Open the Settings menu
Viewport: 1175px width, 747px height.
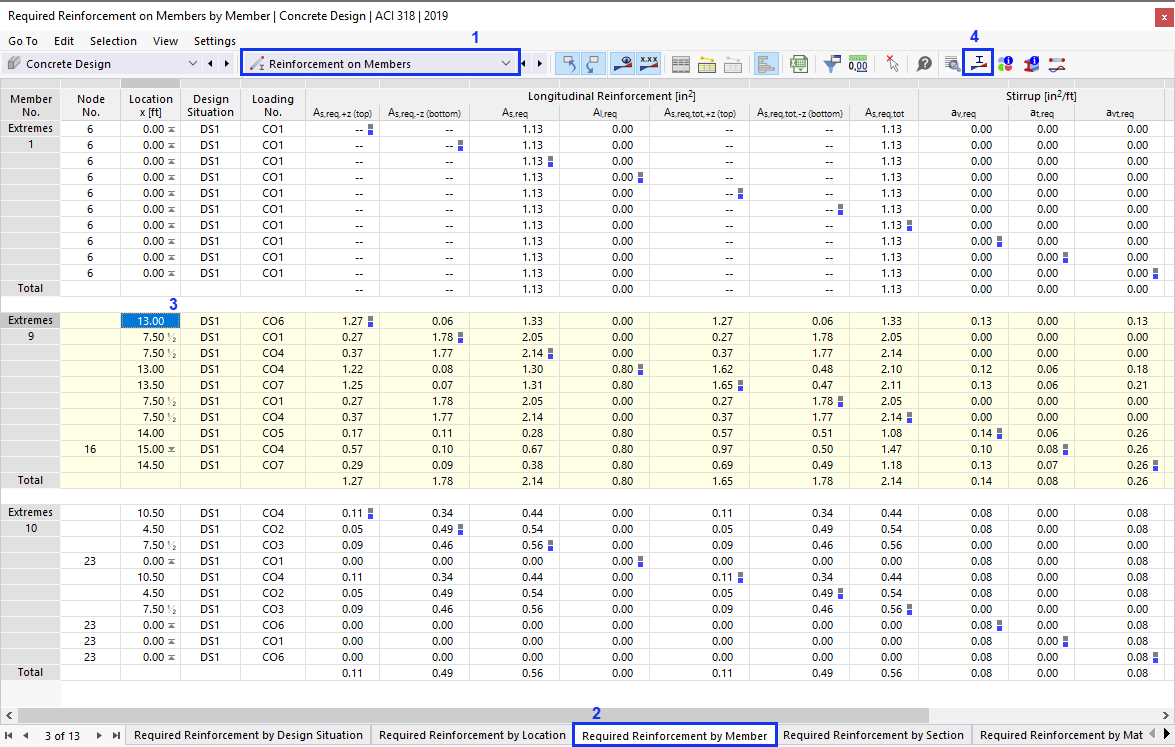[x=214, y=41]
